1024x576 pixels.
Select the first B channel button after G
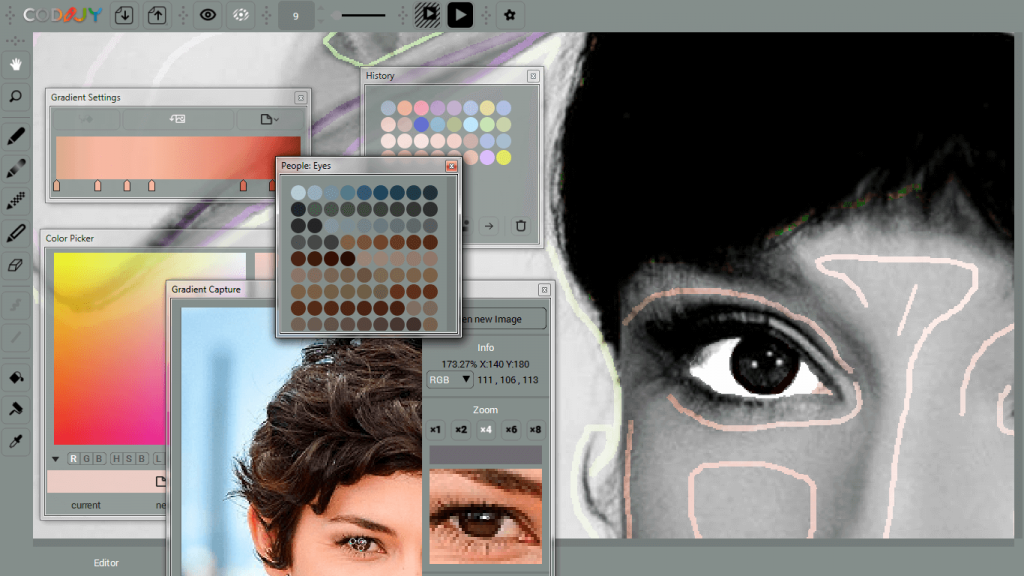[99, 459]
